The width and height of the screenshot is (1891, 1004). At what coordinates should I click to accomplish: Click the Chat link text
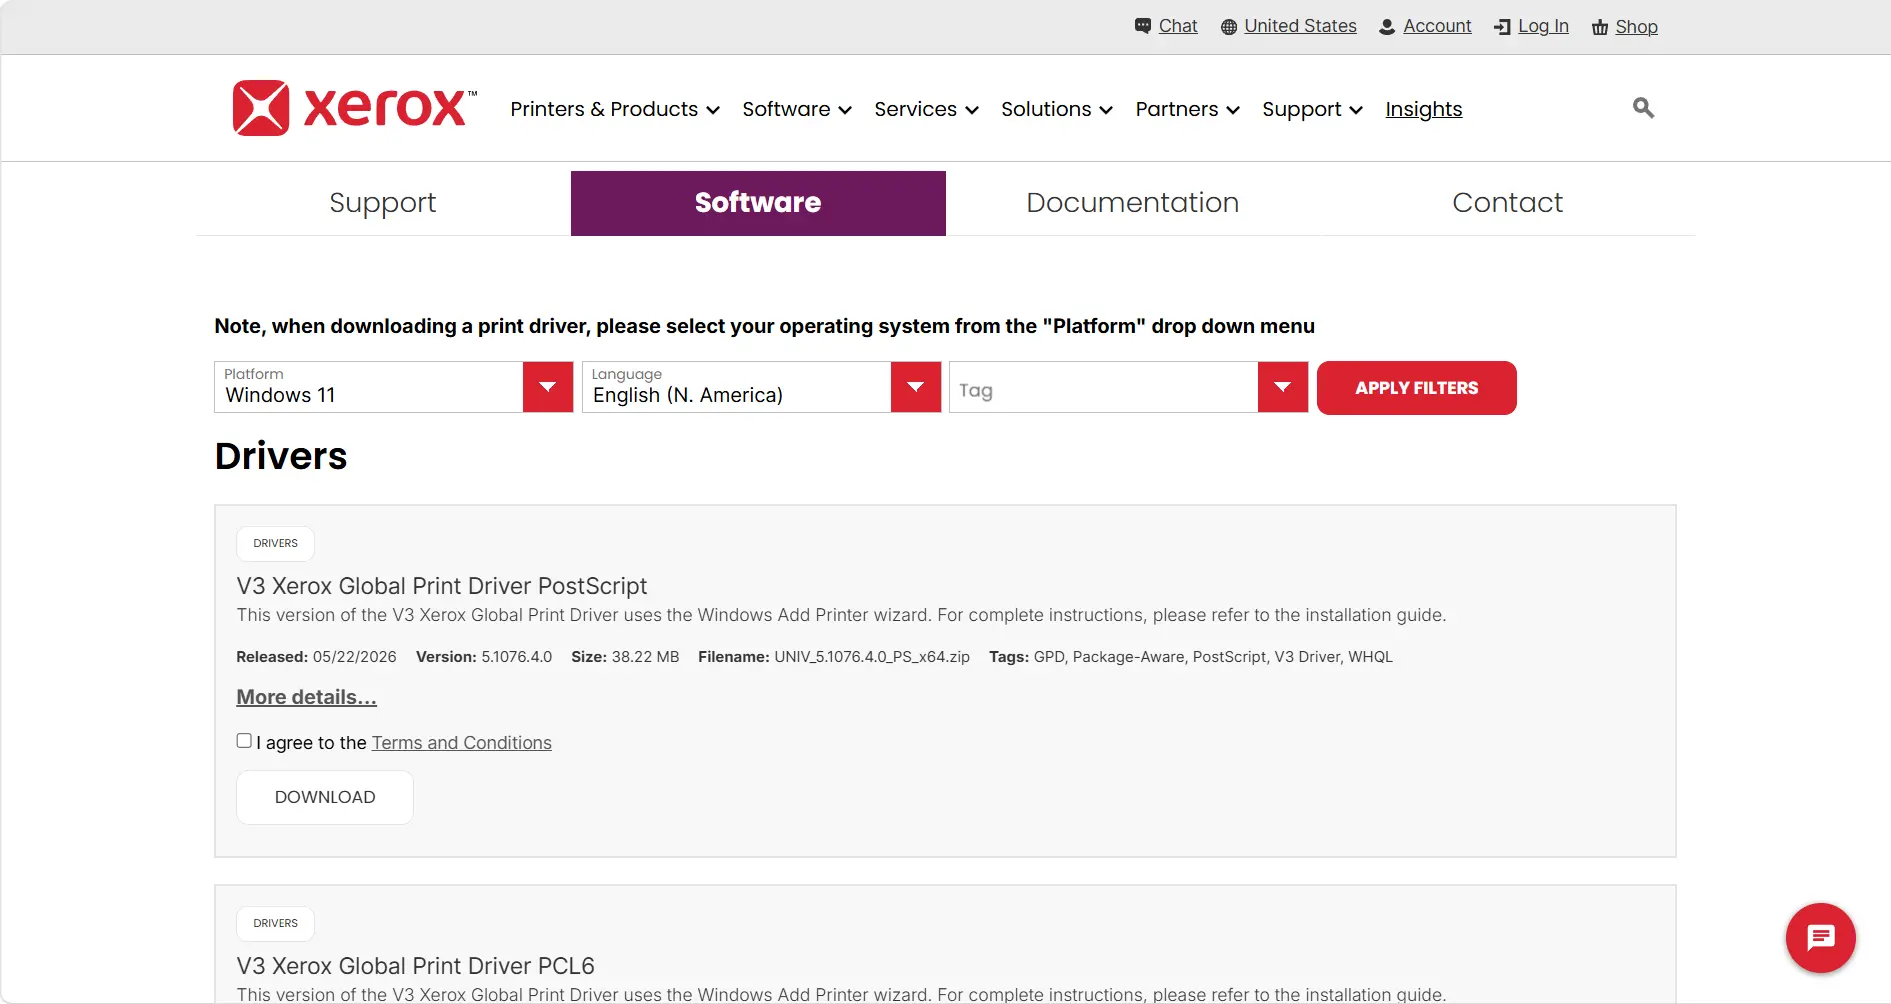[x=1178, y=26]
